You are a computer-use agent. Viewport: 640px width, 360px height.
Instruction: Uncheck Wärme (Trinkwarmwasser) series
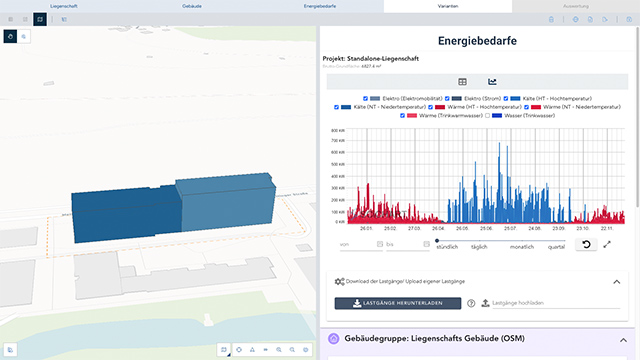[x=402, y=116]
